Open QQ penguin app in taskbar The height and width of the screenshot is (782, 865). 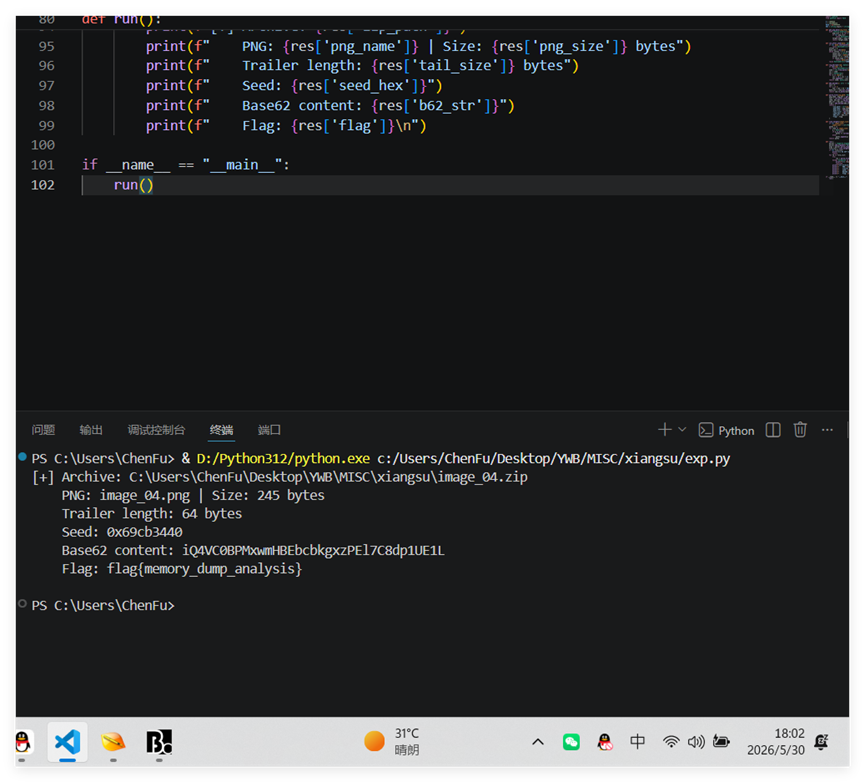tap(23, 742)
